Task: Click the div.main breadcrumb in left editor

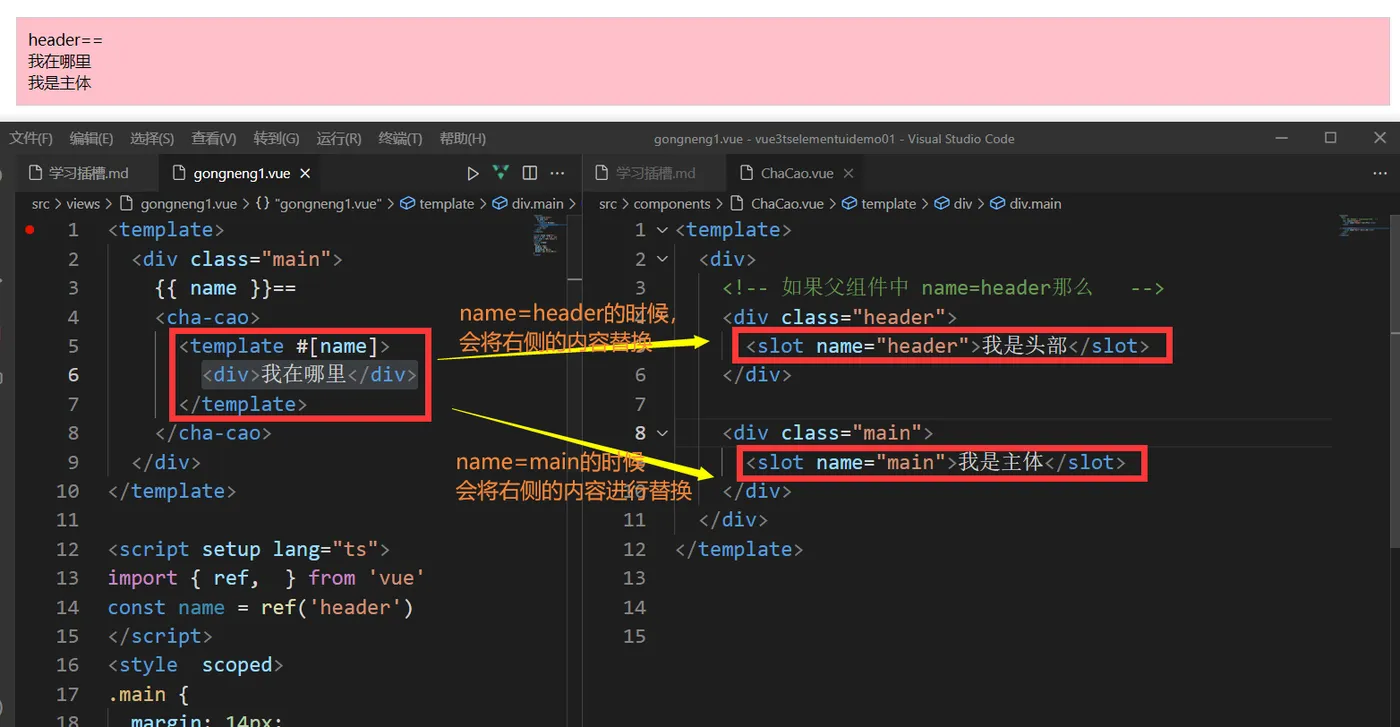Action: 528,203
